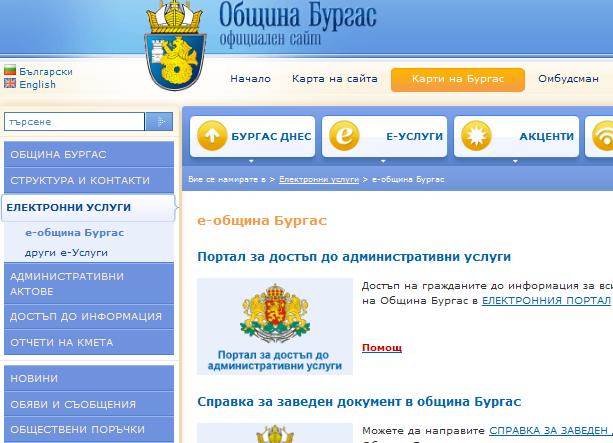Open the Омбудсман page
613x443 pixels.
coord(568,79)
